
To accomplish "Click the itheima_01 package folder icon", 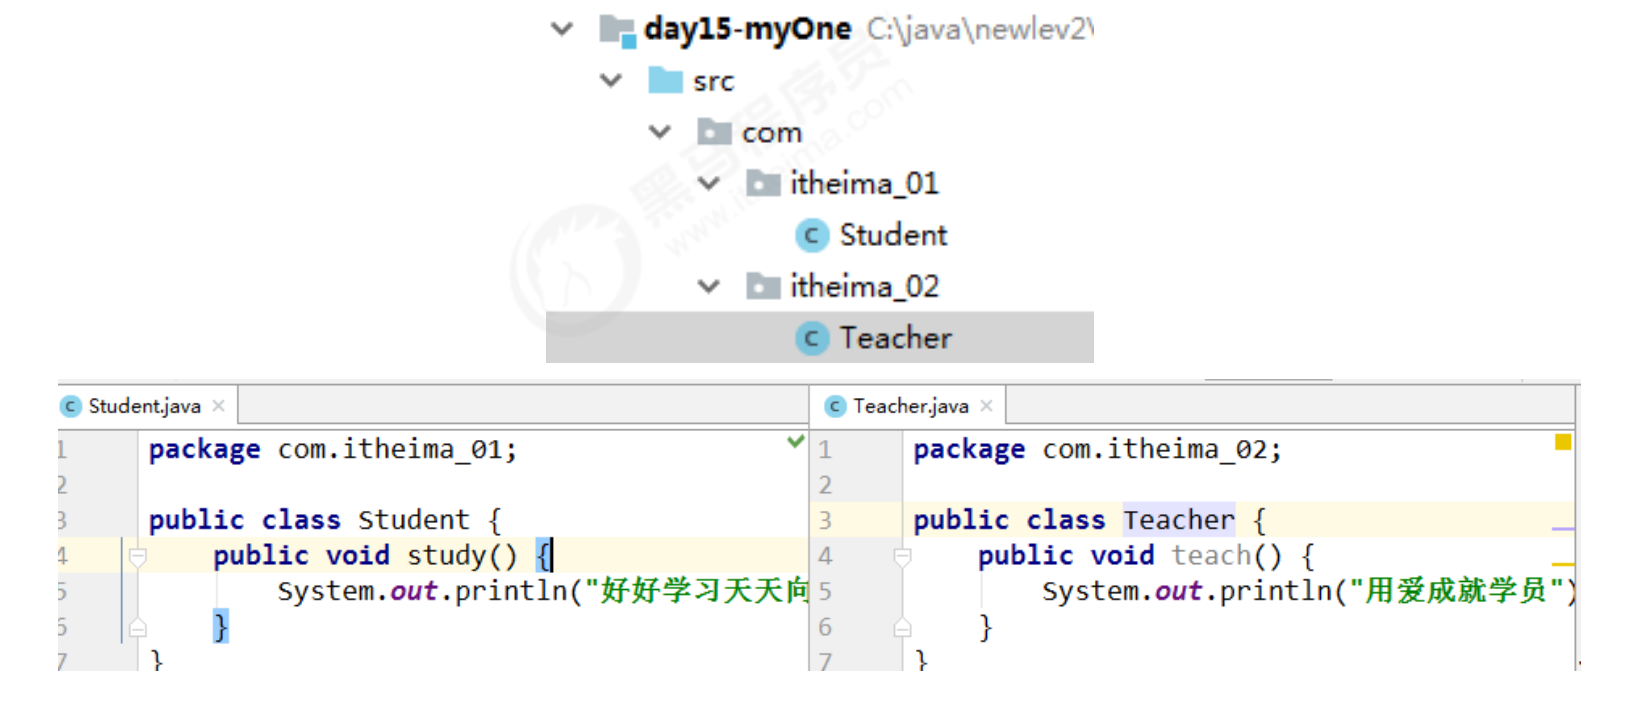I will [763, 183].
